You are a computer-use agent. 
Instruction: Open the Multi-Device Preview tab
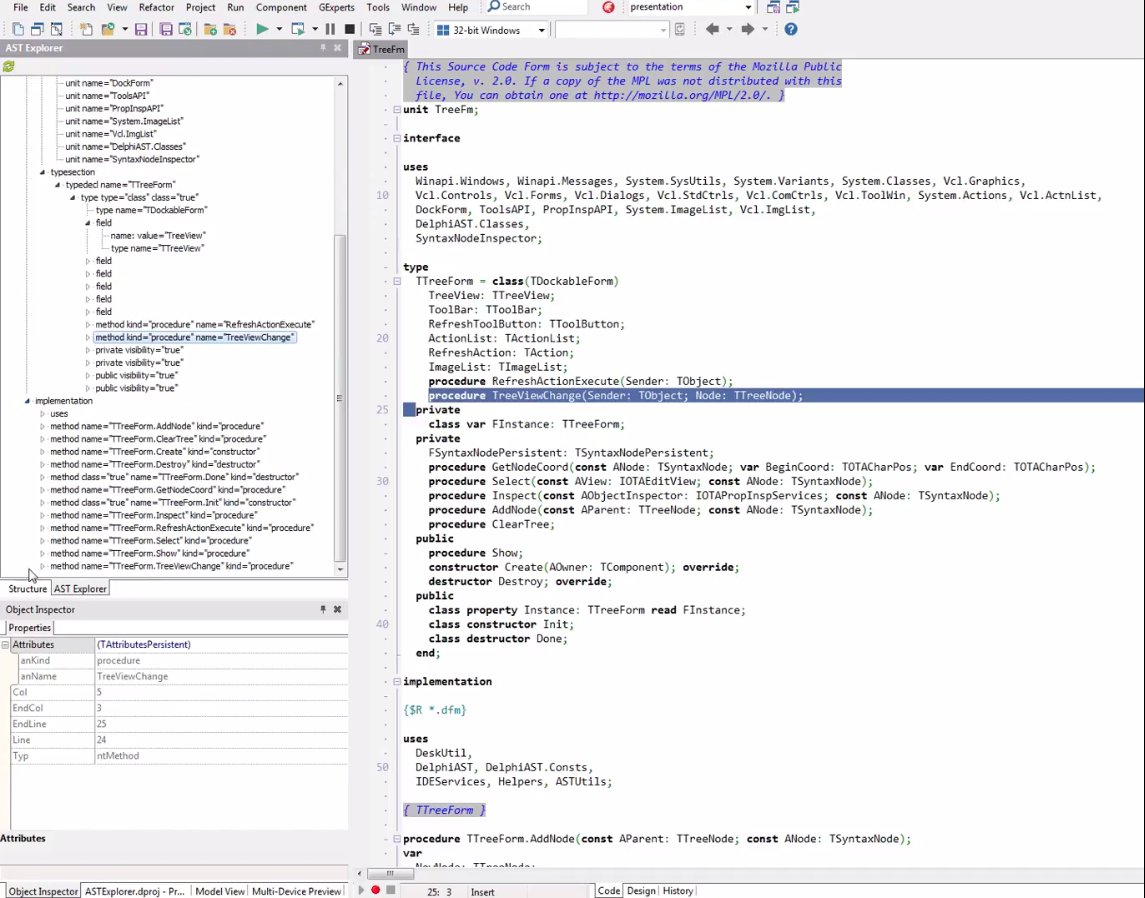[296, 891]
